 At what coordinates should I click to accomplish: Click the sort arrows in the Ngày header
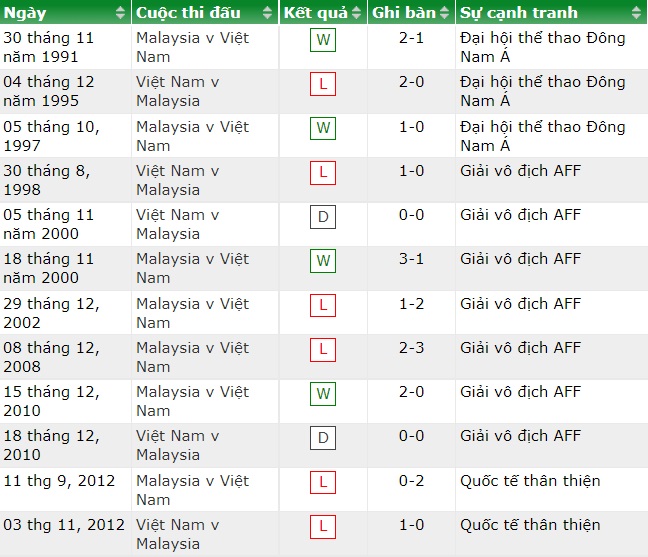point(120,13)
